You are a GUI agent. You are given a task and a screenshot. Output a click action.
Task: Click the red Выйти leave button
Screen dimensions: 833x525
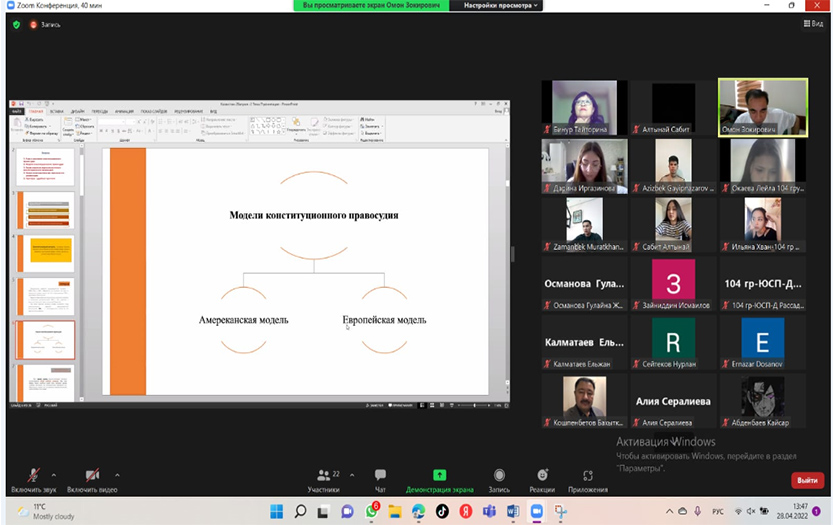coord(807,480)
